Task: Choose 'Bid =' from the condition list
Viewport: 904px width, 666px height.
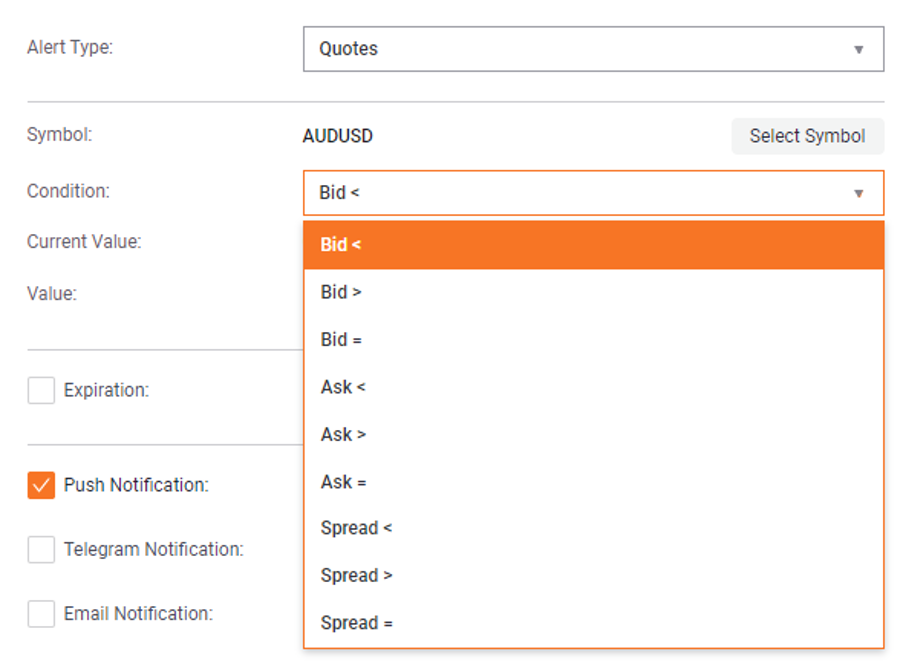Action: 594,340
